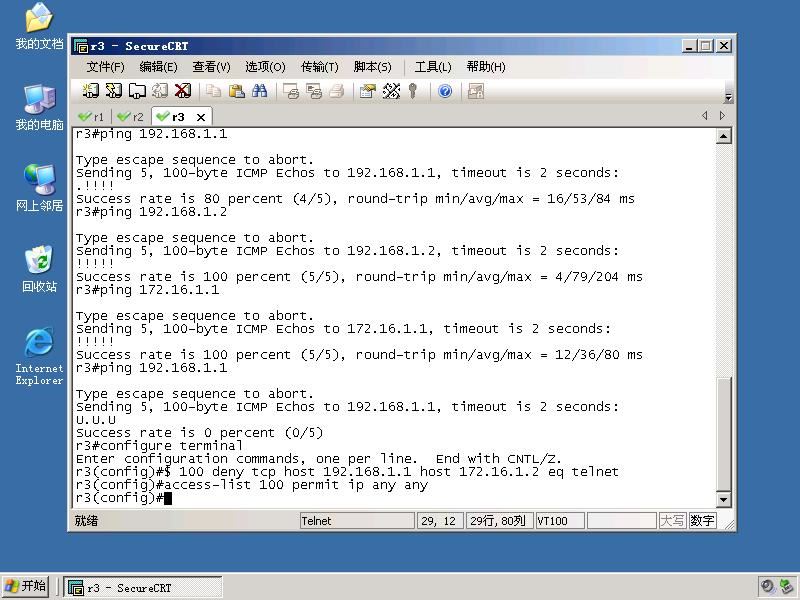Click the 就绪 ready status text
Image resolution: width=800 pixels, height=600 pixels.
86,521
